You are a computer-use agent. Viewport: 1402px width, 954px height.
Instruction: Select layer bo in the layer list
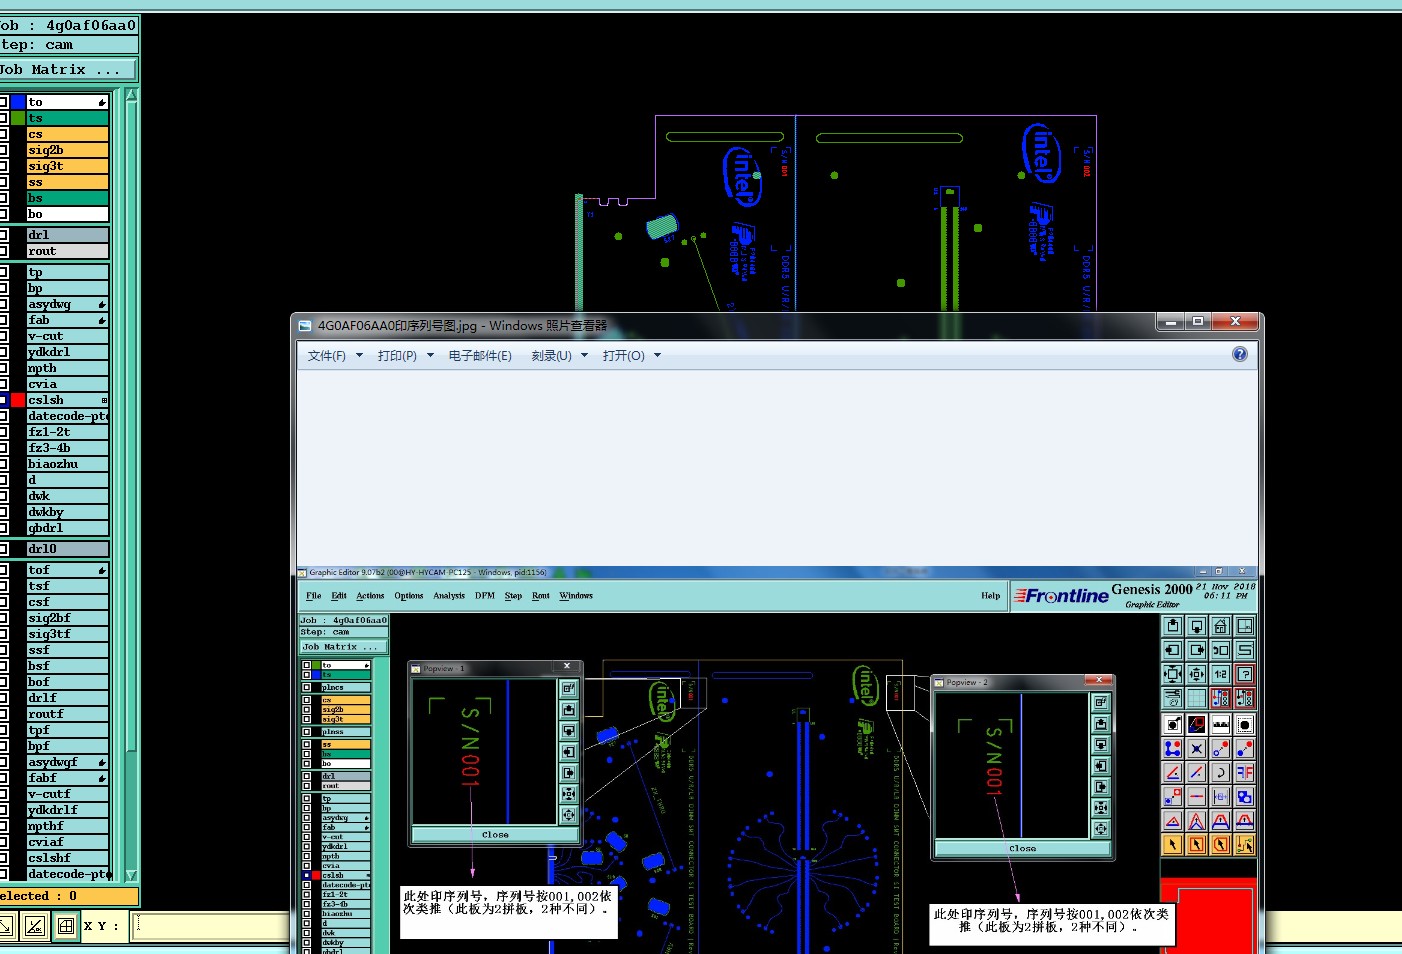pyautogui.click(x=67, y=214)
